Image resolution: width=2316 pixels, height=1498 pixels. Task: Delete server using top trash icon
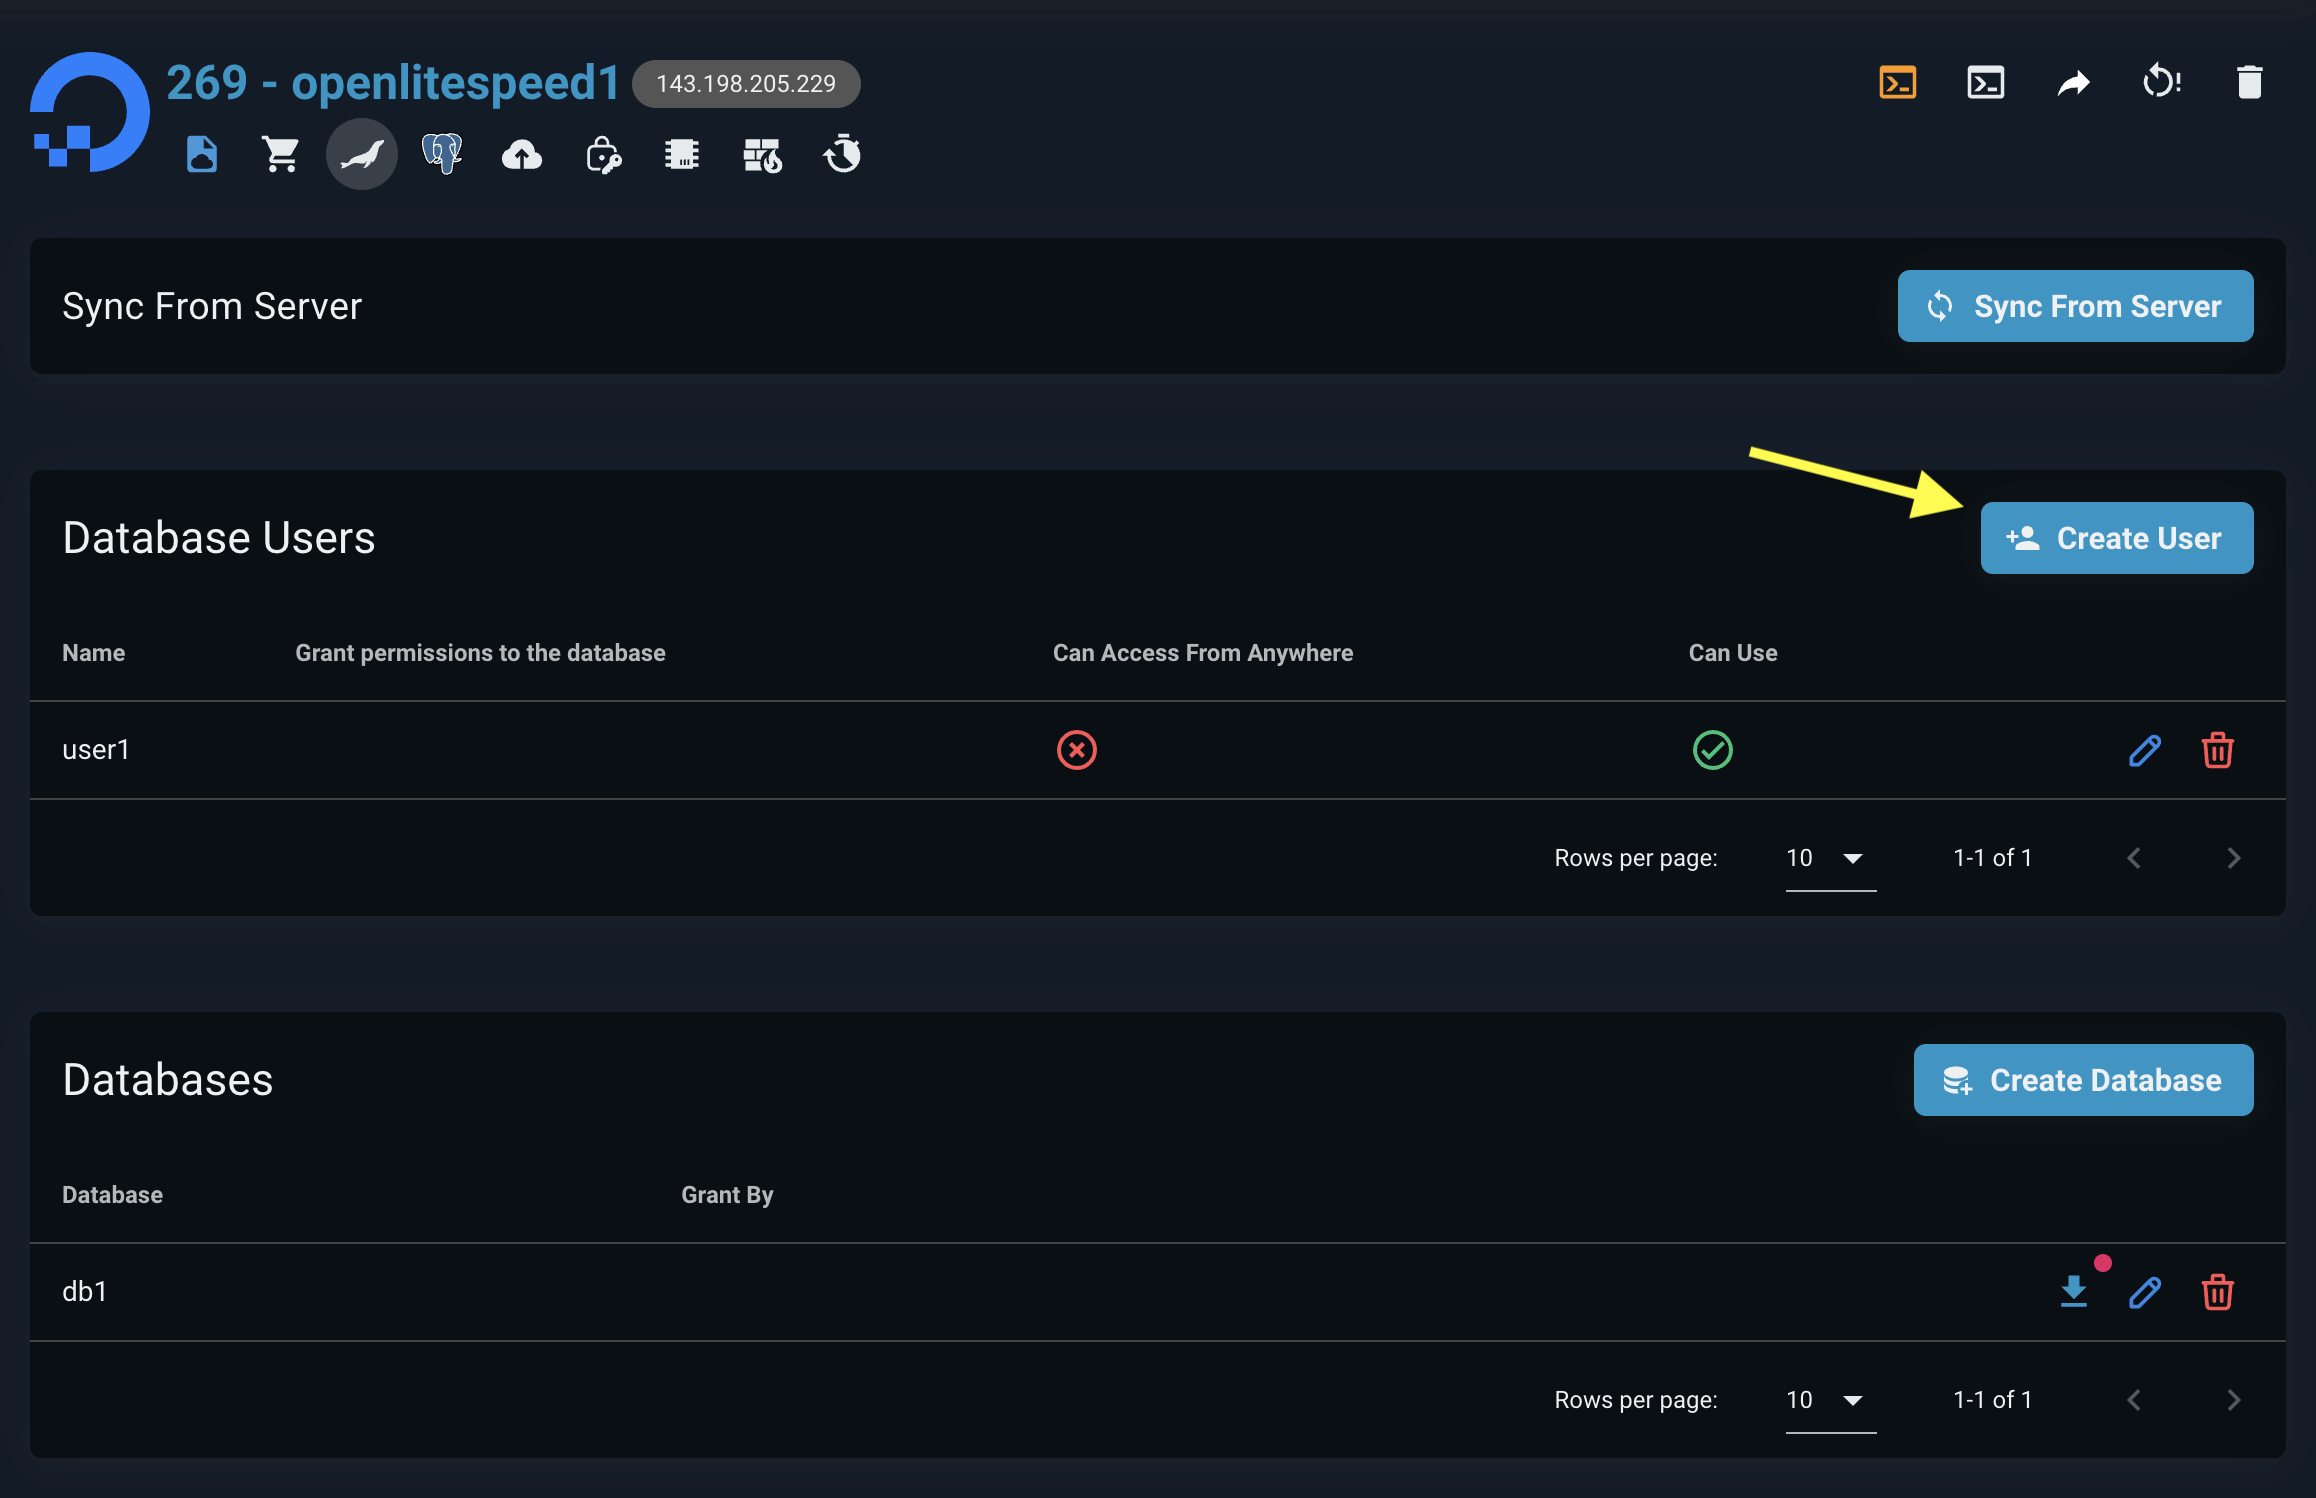click(2249, 82)
